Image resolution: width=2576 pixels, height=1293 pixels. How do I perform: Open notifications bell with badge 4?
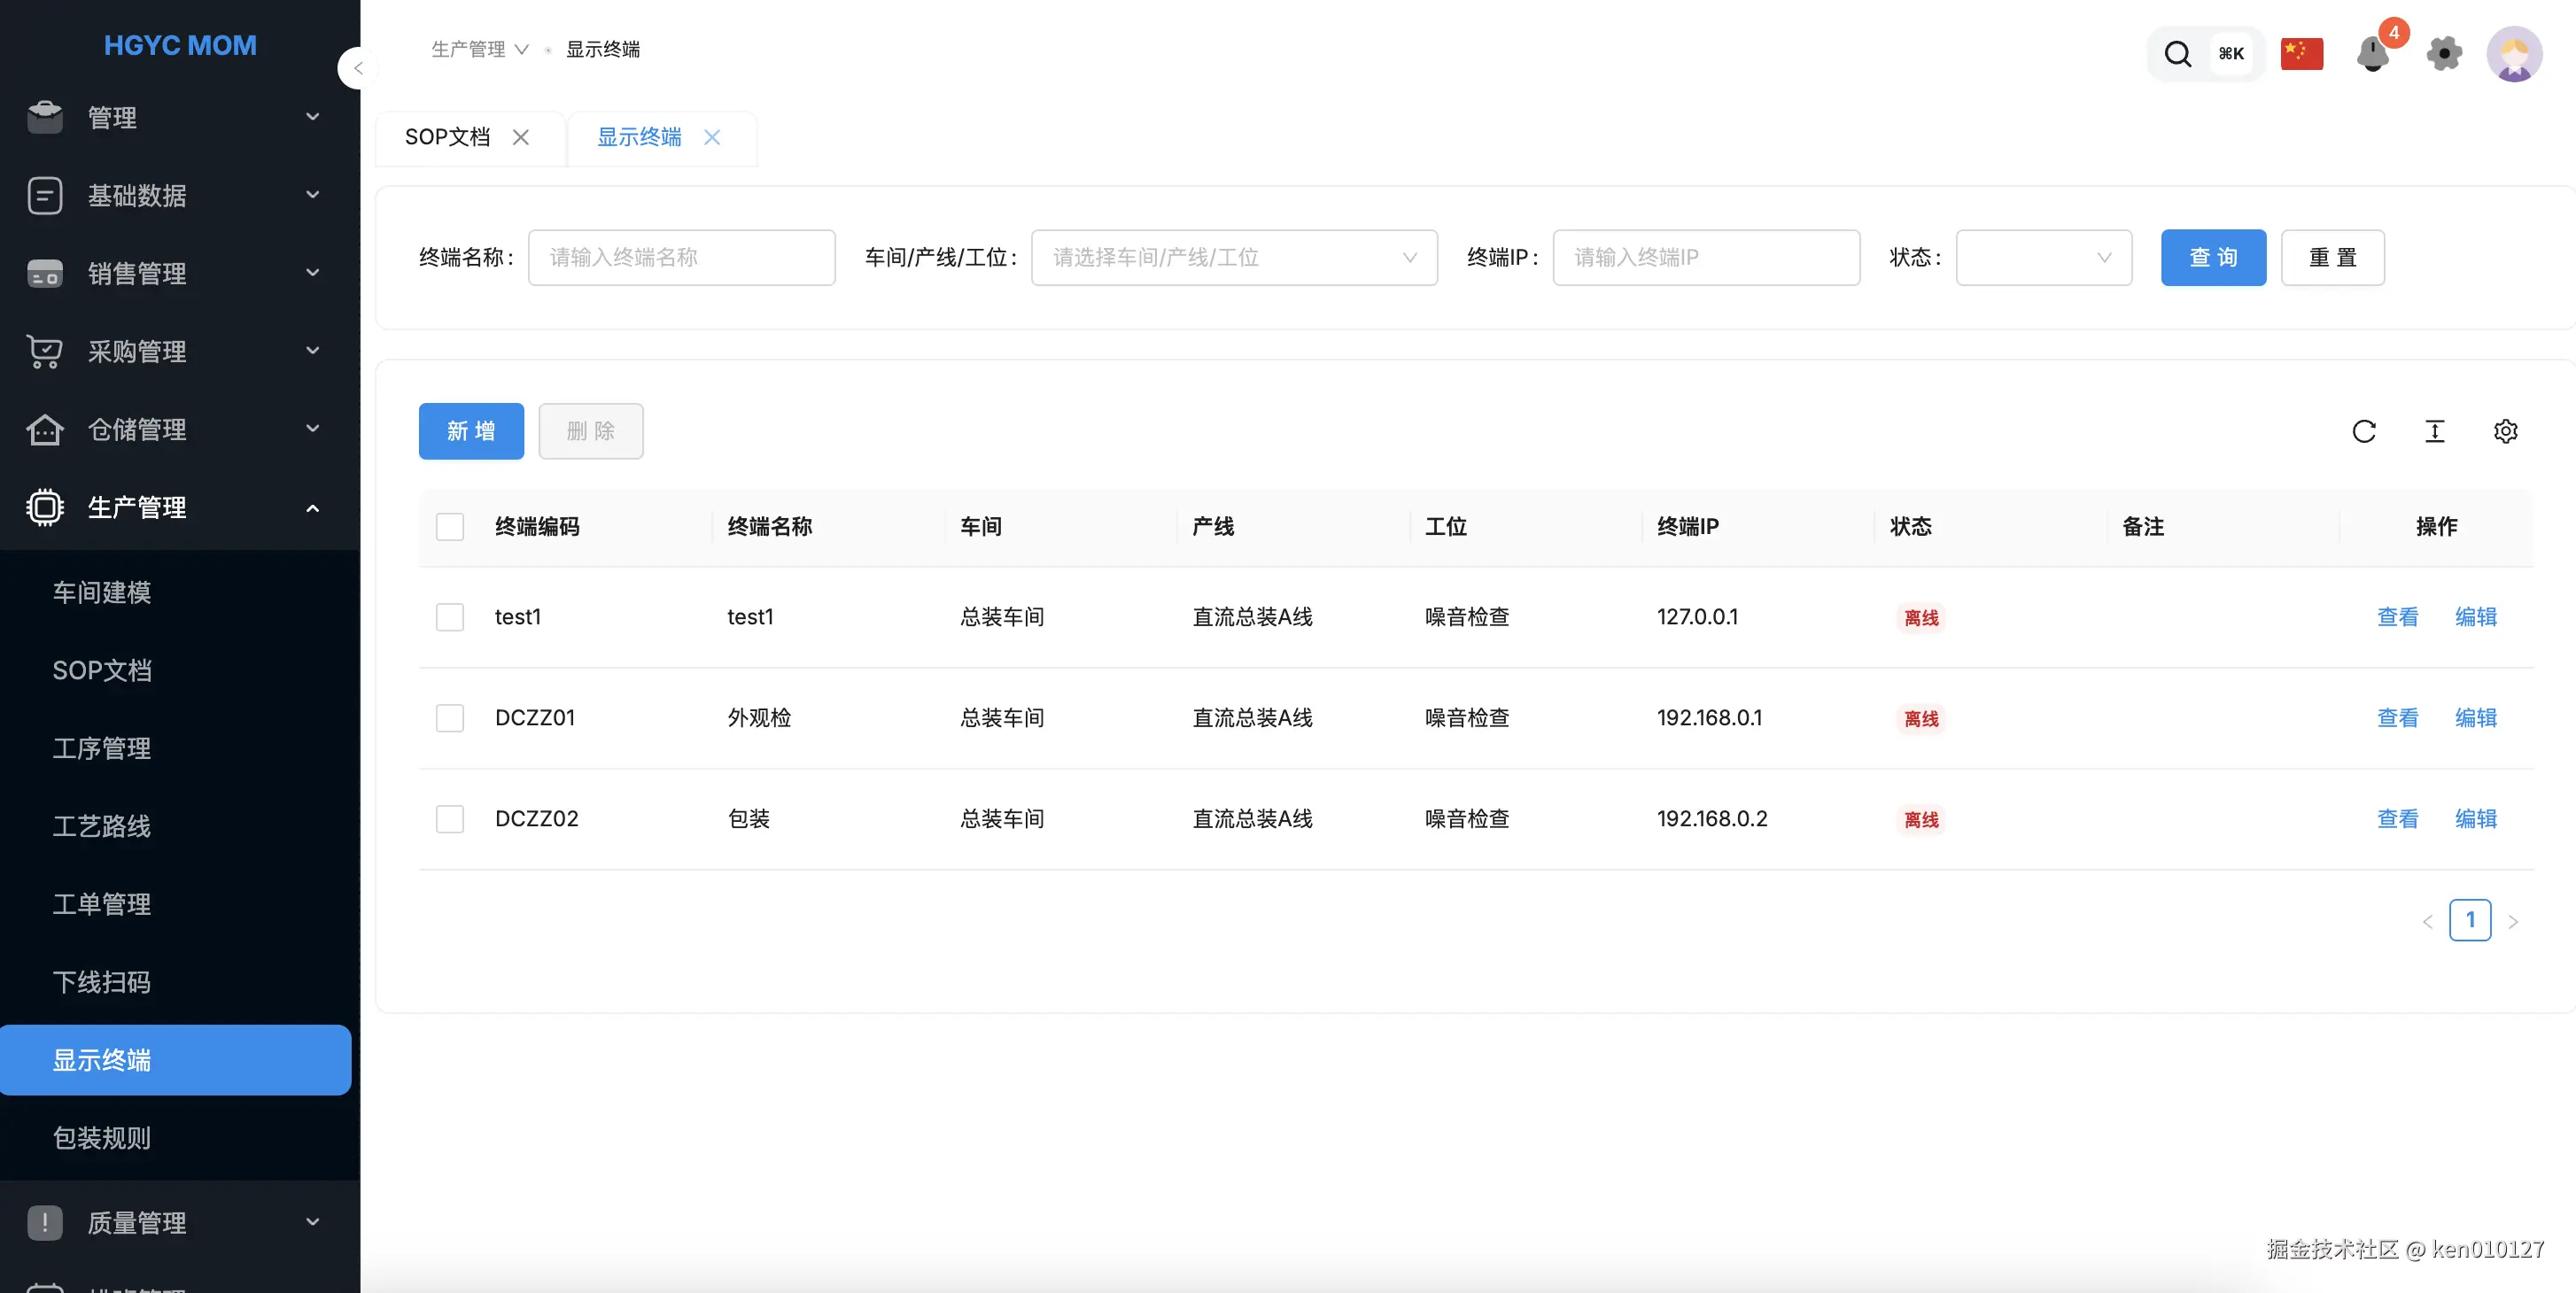tap(2372, 53)
